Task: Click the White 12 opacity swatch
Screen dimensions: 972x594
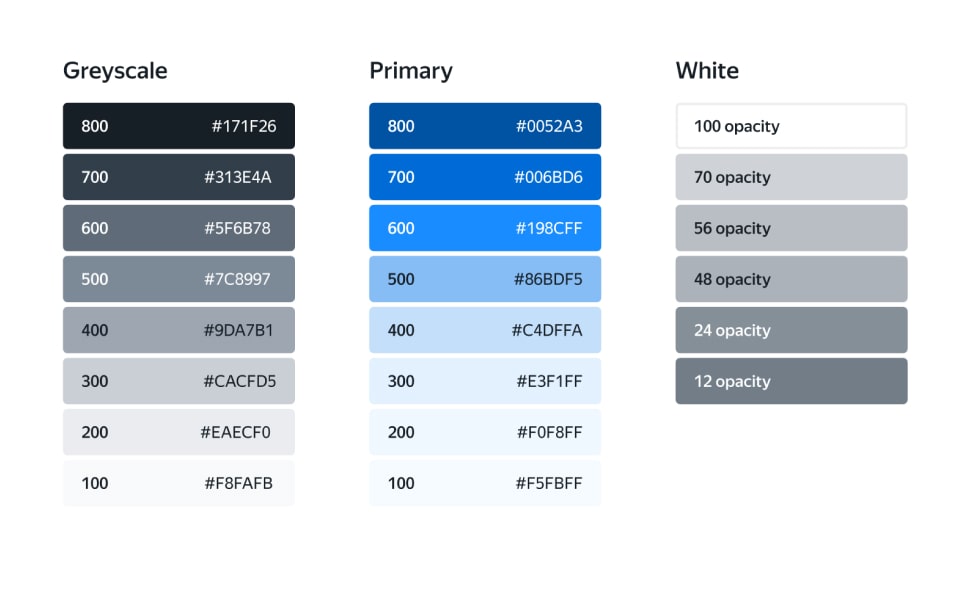Action: pyautogui.click(x=791, y=381)
